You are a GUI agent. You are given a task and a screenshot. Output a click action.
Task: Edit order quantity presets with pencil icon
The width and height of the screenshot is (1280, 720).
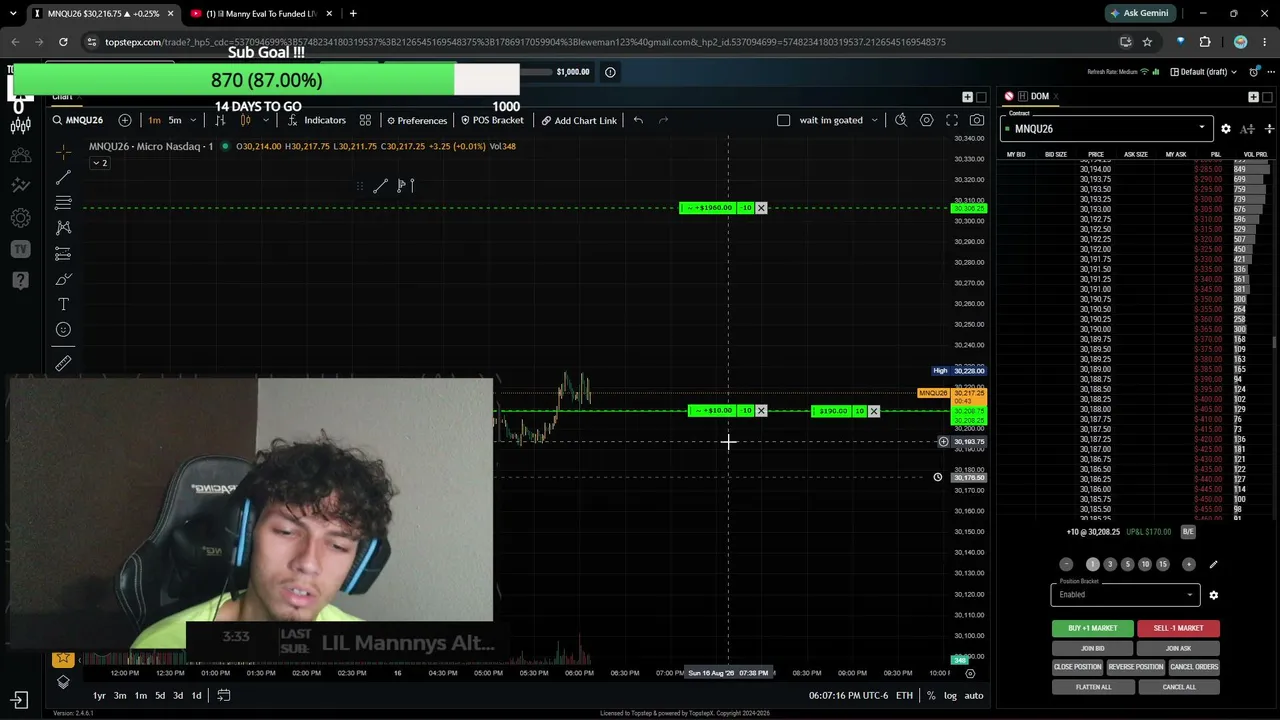(1213, 564)
